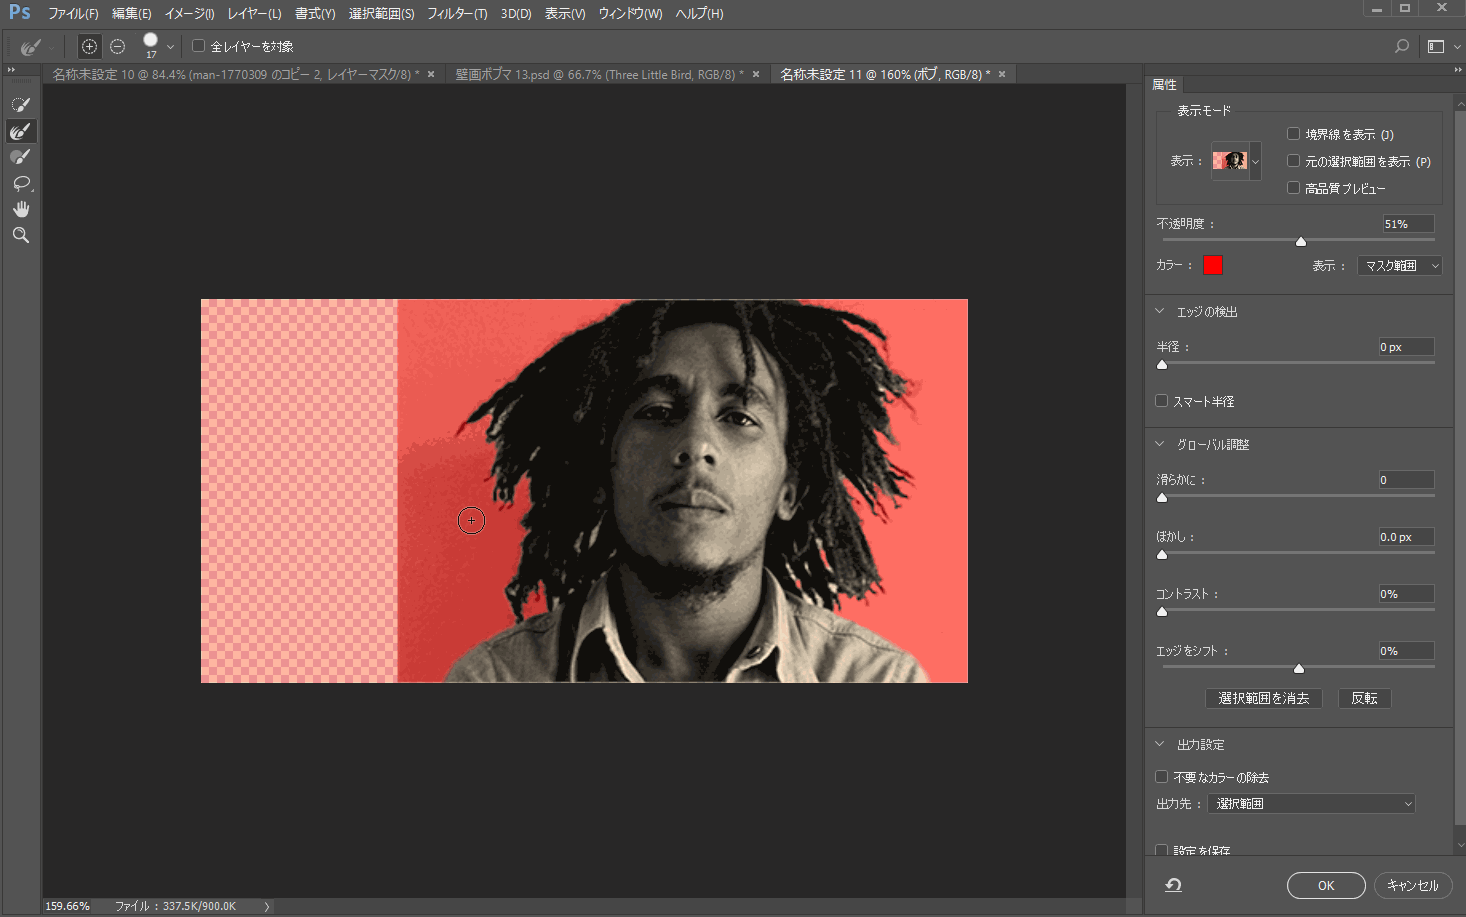Click the Photoshop Ps logo
The height and width of the screenshot is (917, 1466).
pyautogui.click(x=20, y=13)
